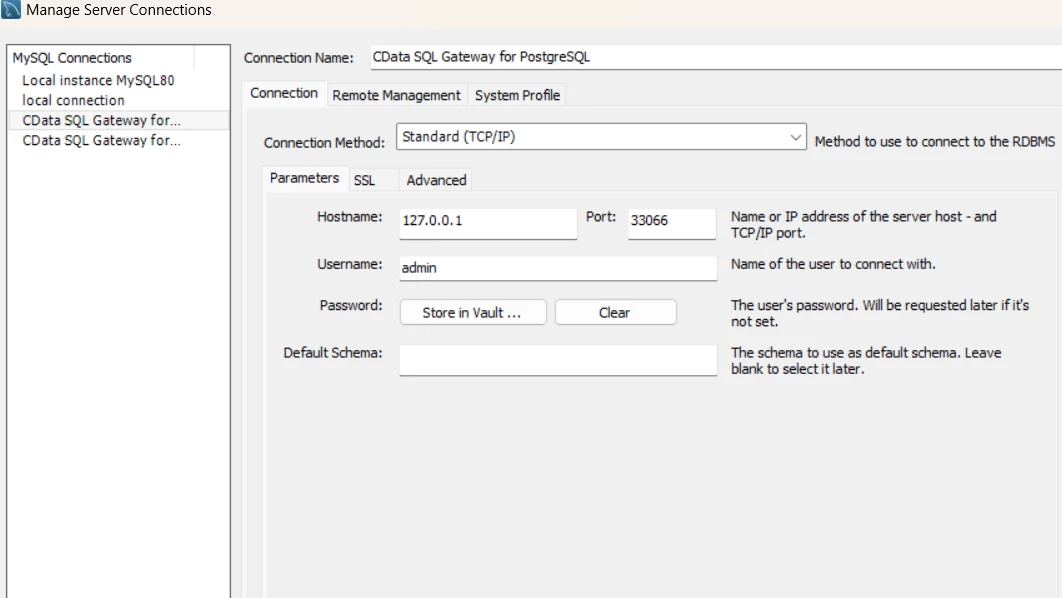
Task: Click into the Hostname field
Action: click(488, 223)
